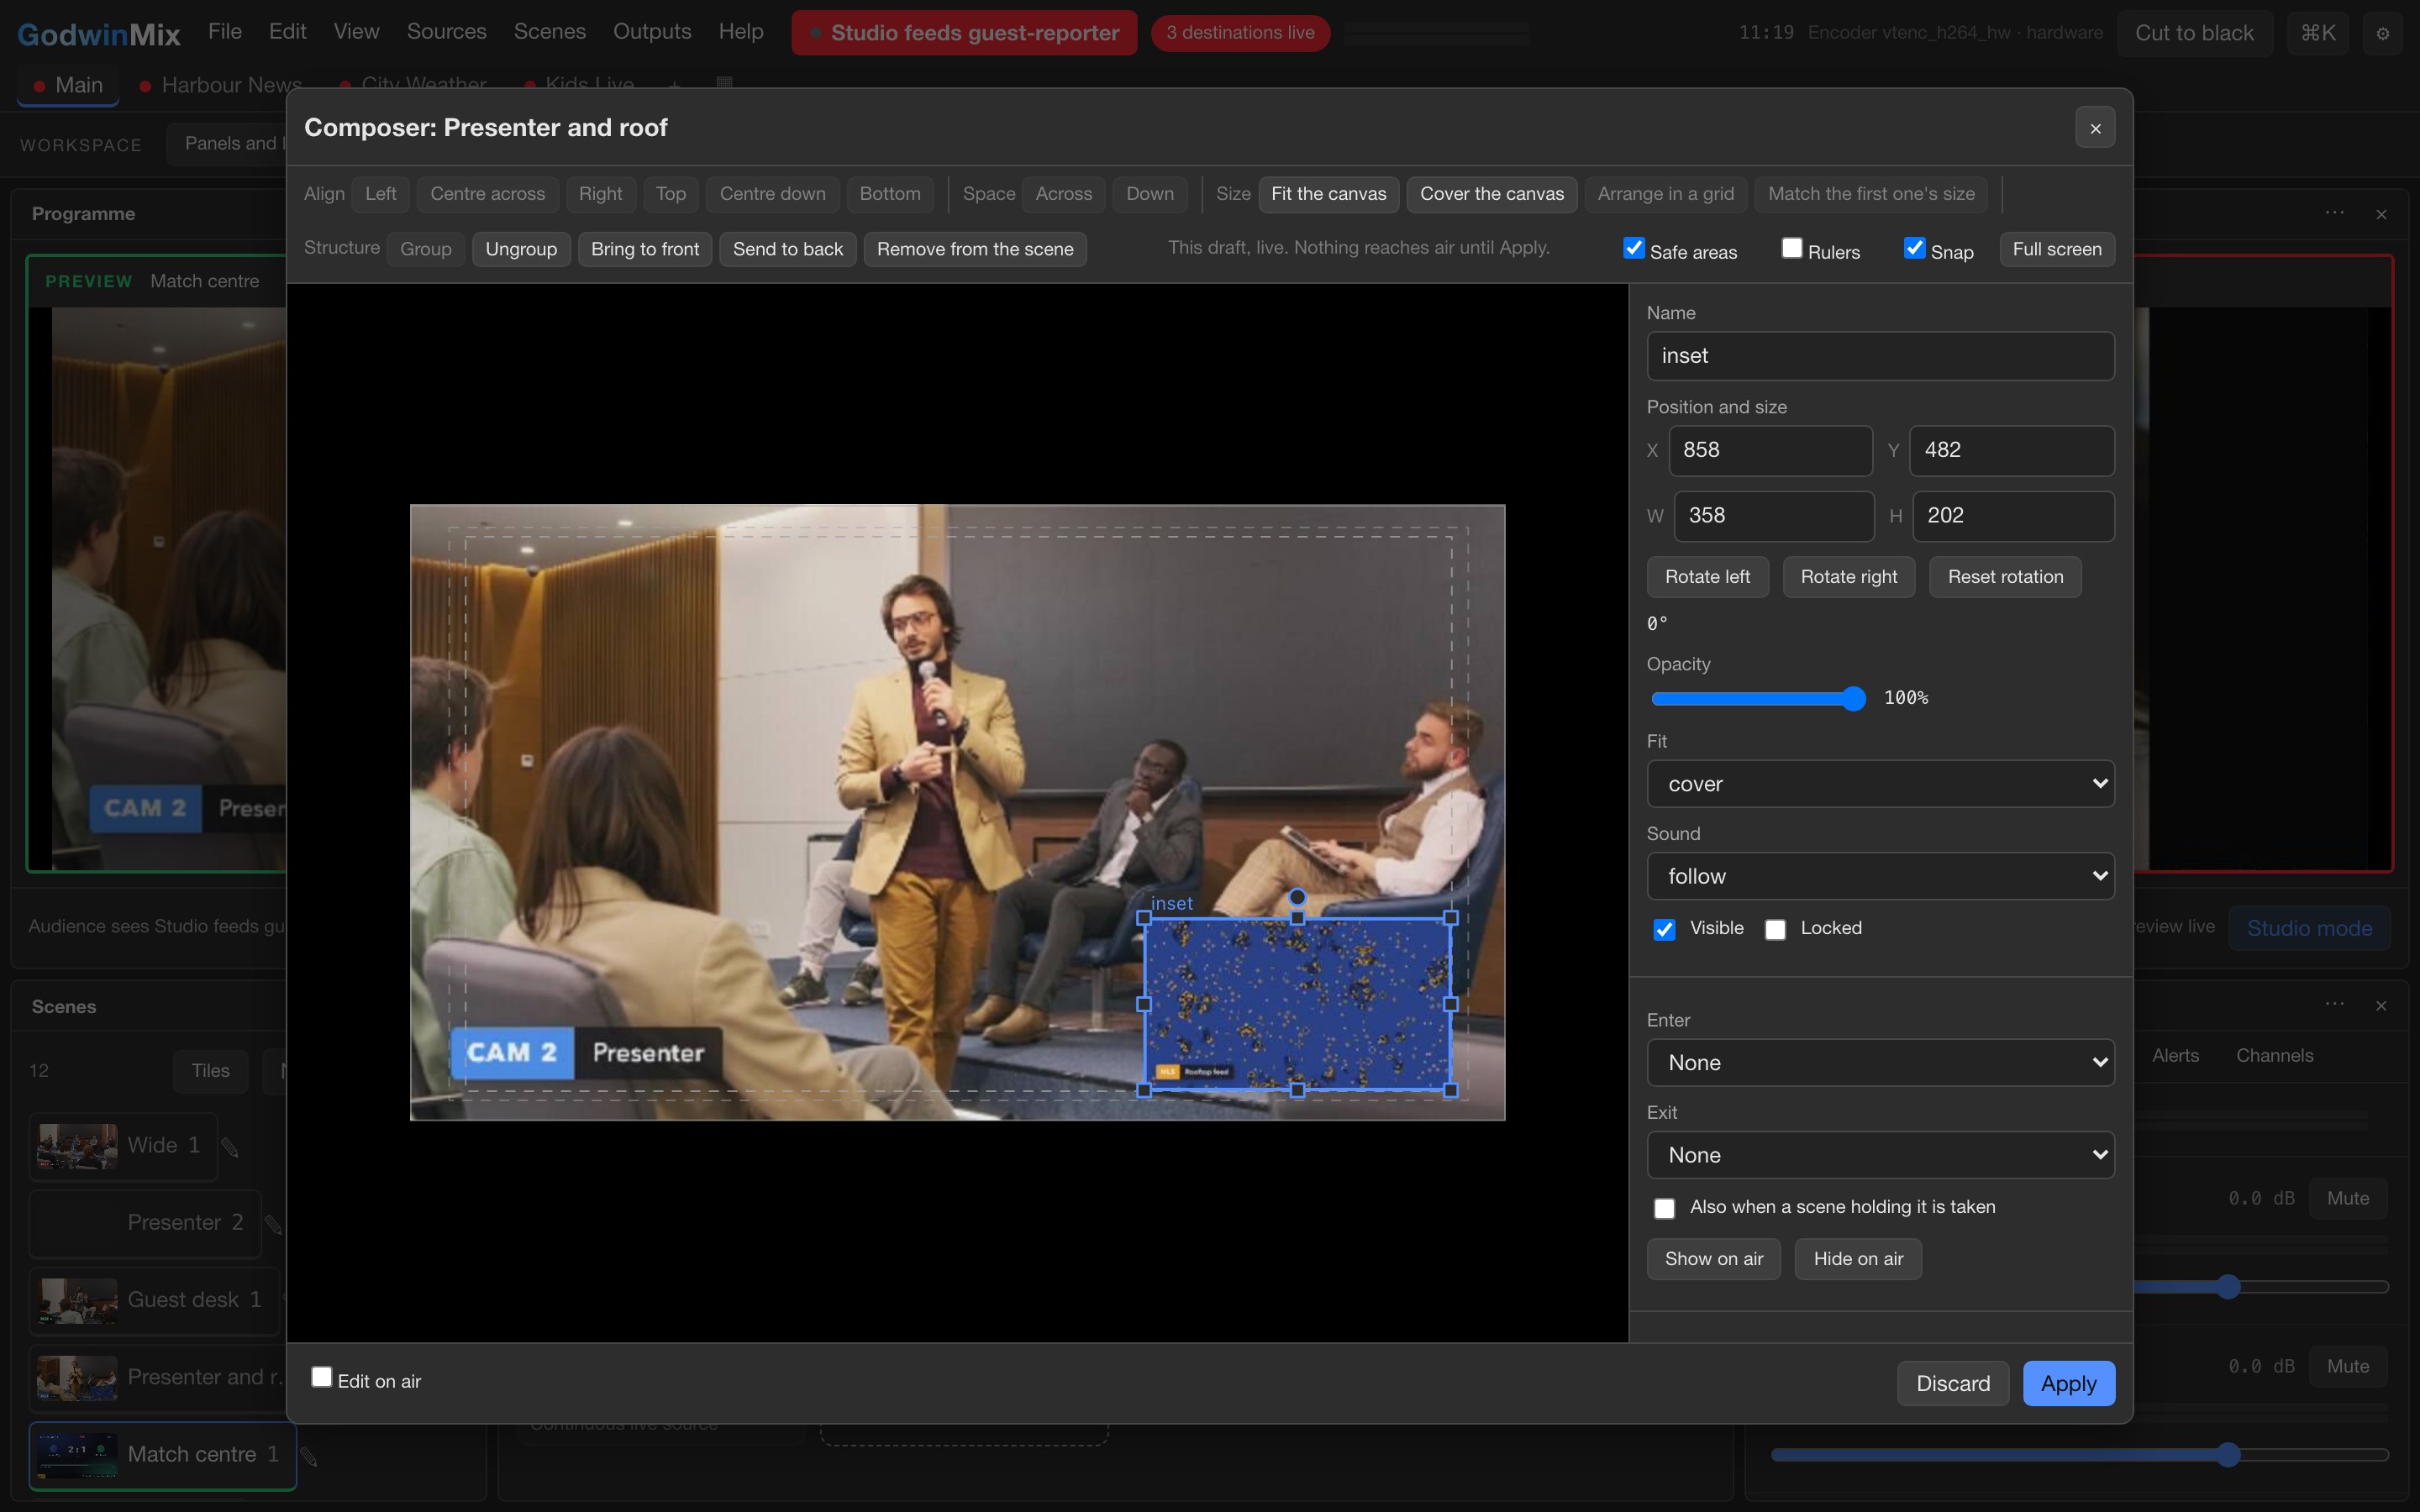This screenshot has height=1512, width=2420.
Task: Open lower panel options dots near Channels
Action: point(2335,1004)
